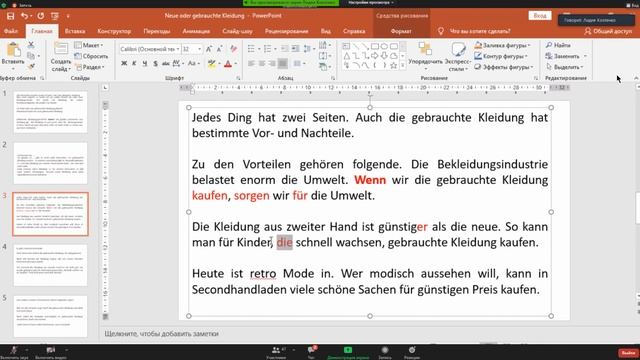Click the Save icon in quick access toolbar

click(x=11, y=16)
